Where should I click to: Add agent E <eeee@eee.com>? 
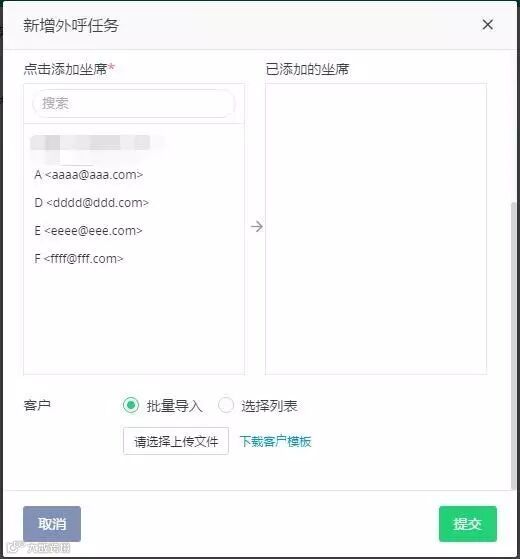pos(88,231)
